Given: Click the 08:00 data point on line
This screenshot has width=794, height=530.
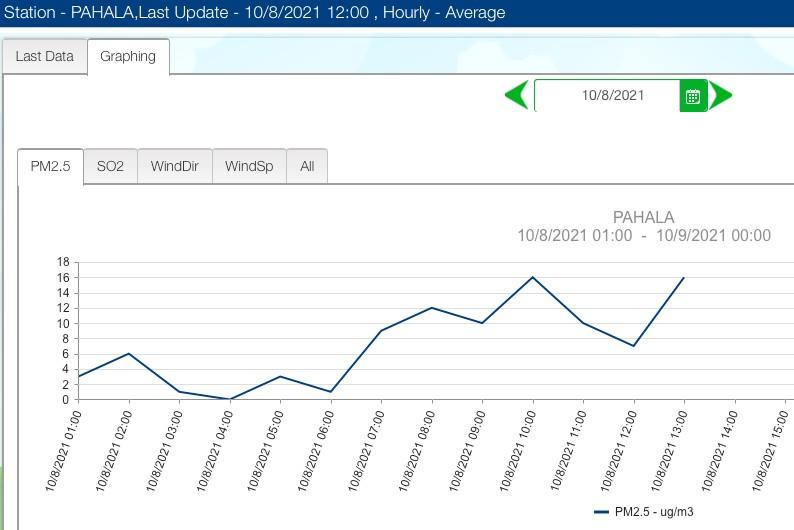Looking at the screenshot, I should click(432, 308).
